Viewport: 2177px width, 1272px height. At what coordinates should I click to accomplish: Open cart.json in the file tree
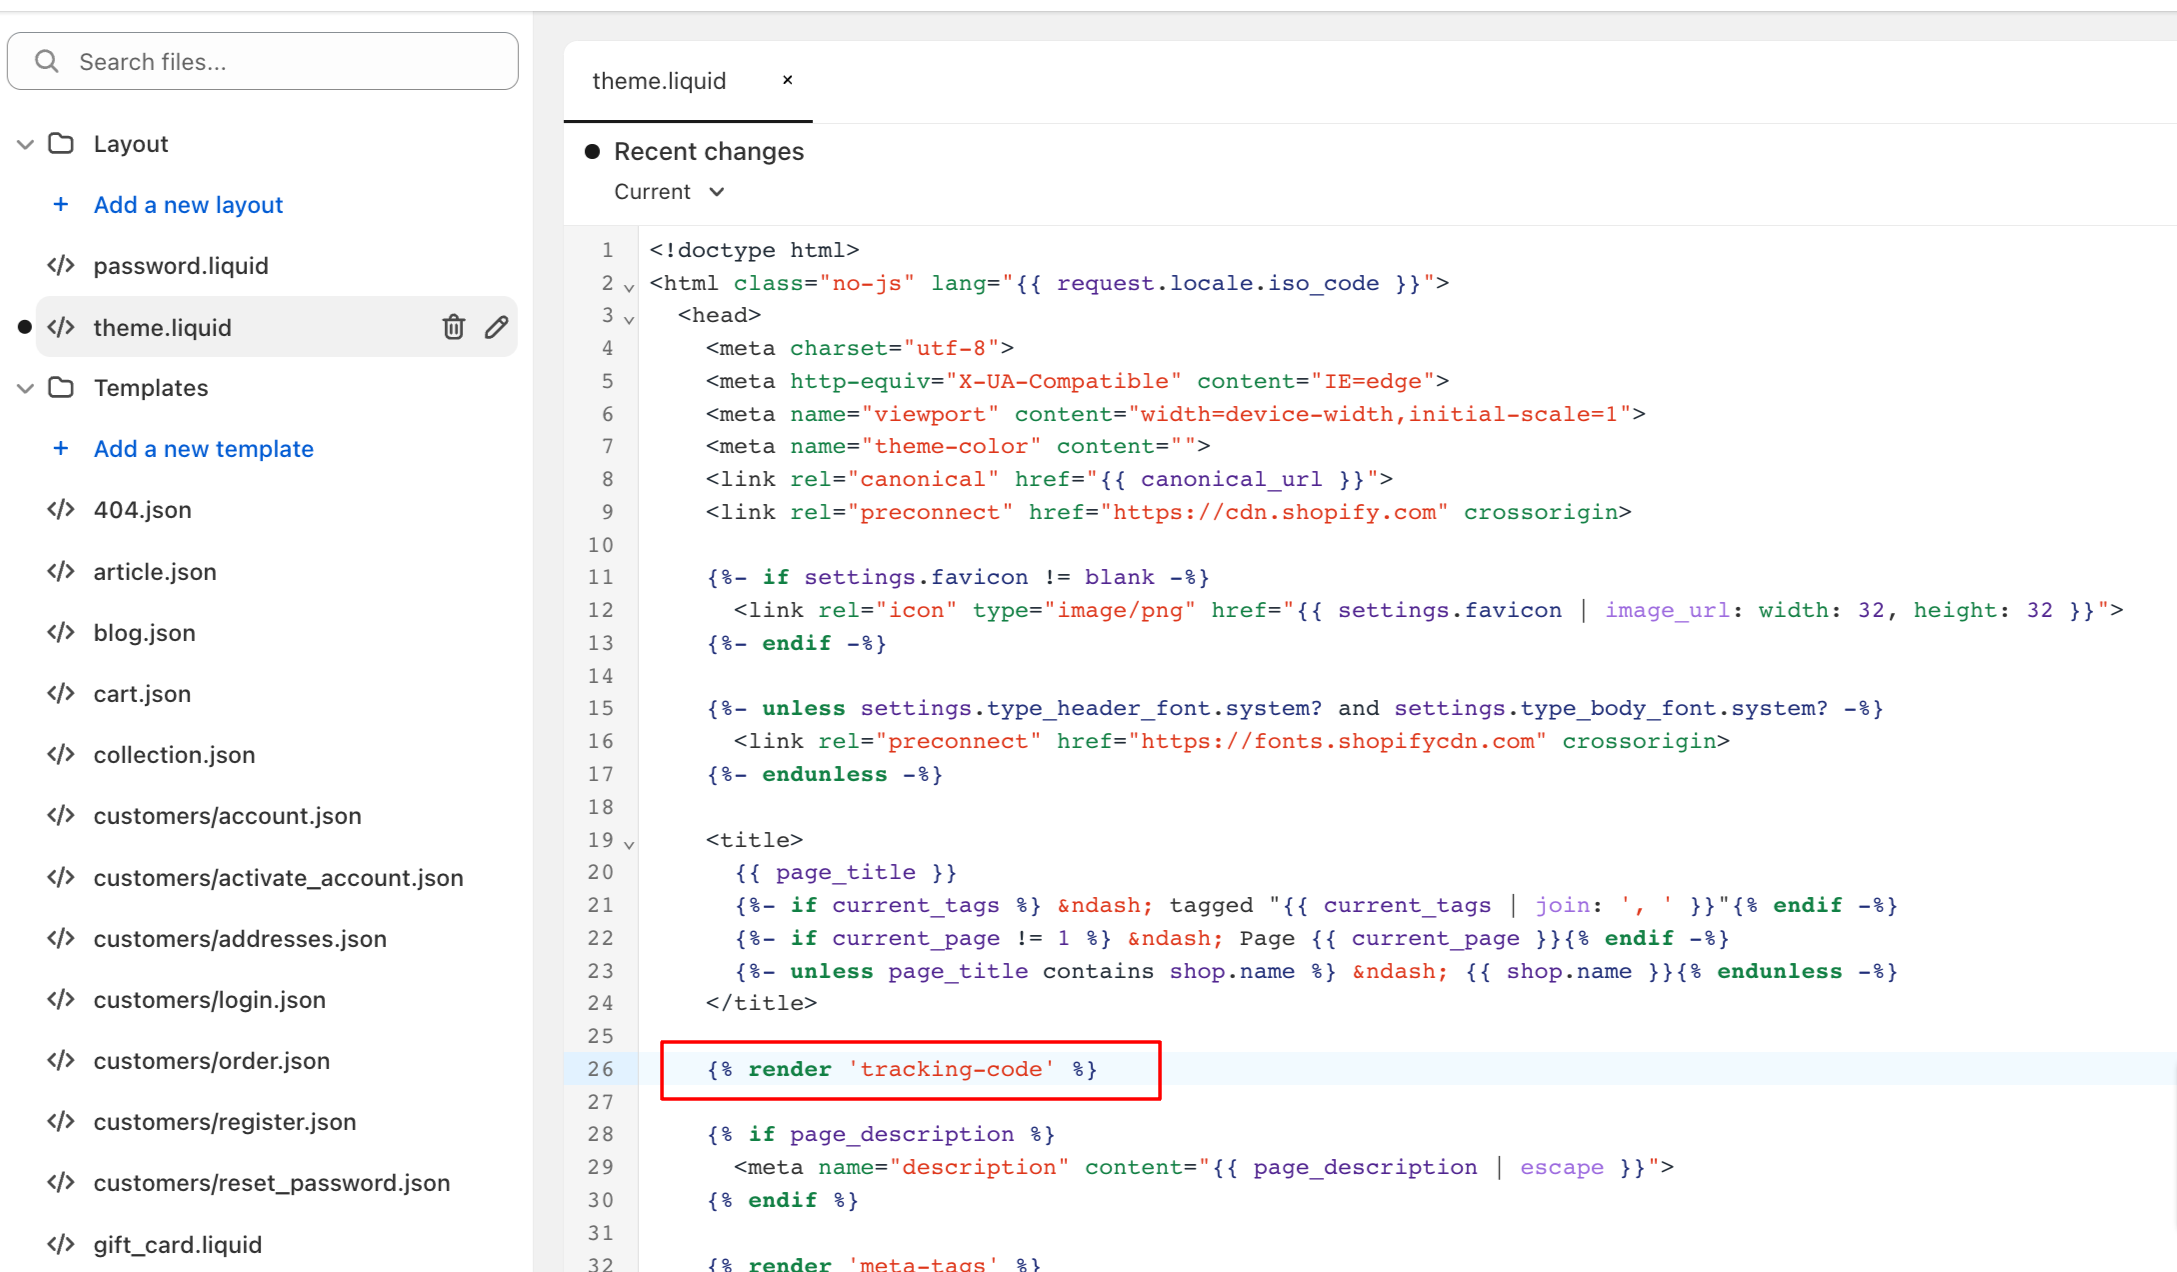(142, 694)
